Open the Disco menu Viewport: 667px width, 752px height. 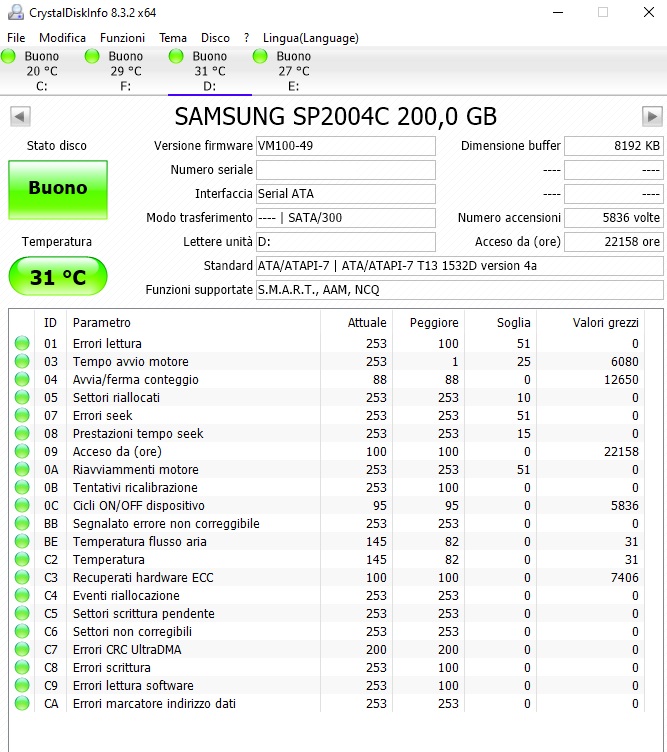click(215, 38)
